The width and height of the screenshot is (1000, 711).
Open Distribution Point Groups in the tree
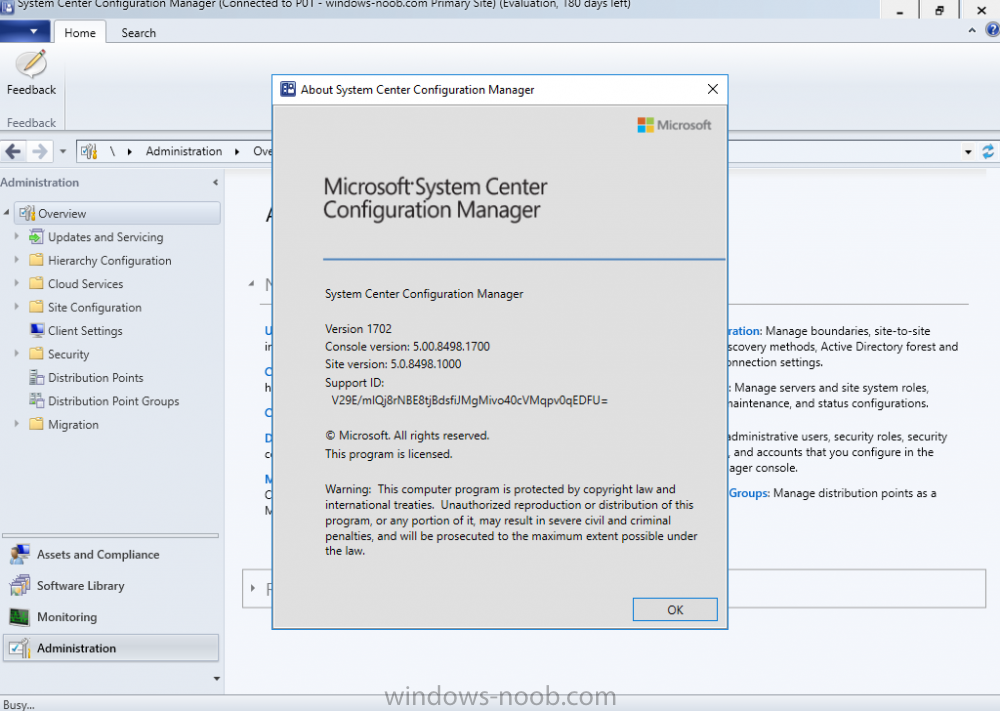[114, 401]
